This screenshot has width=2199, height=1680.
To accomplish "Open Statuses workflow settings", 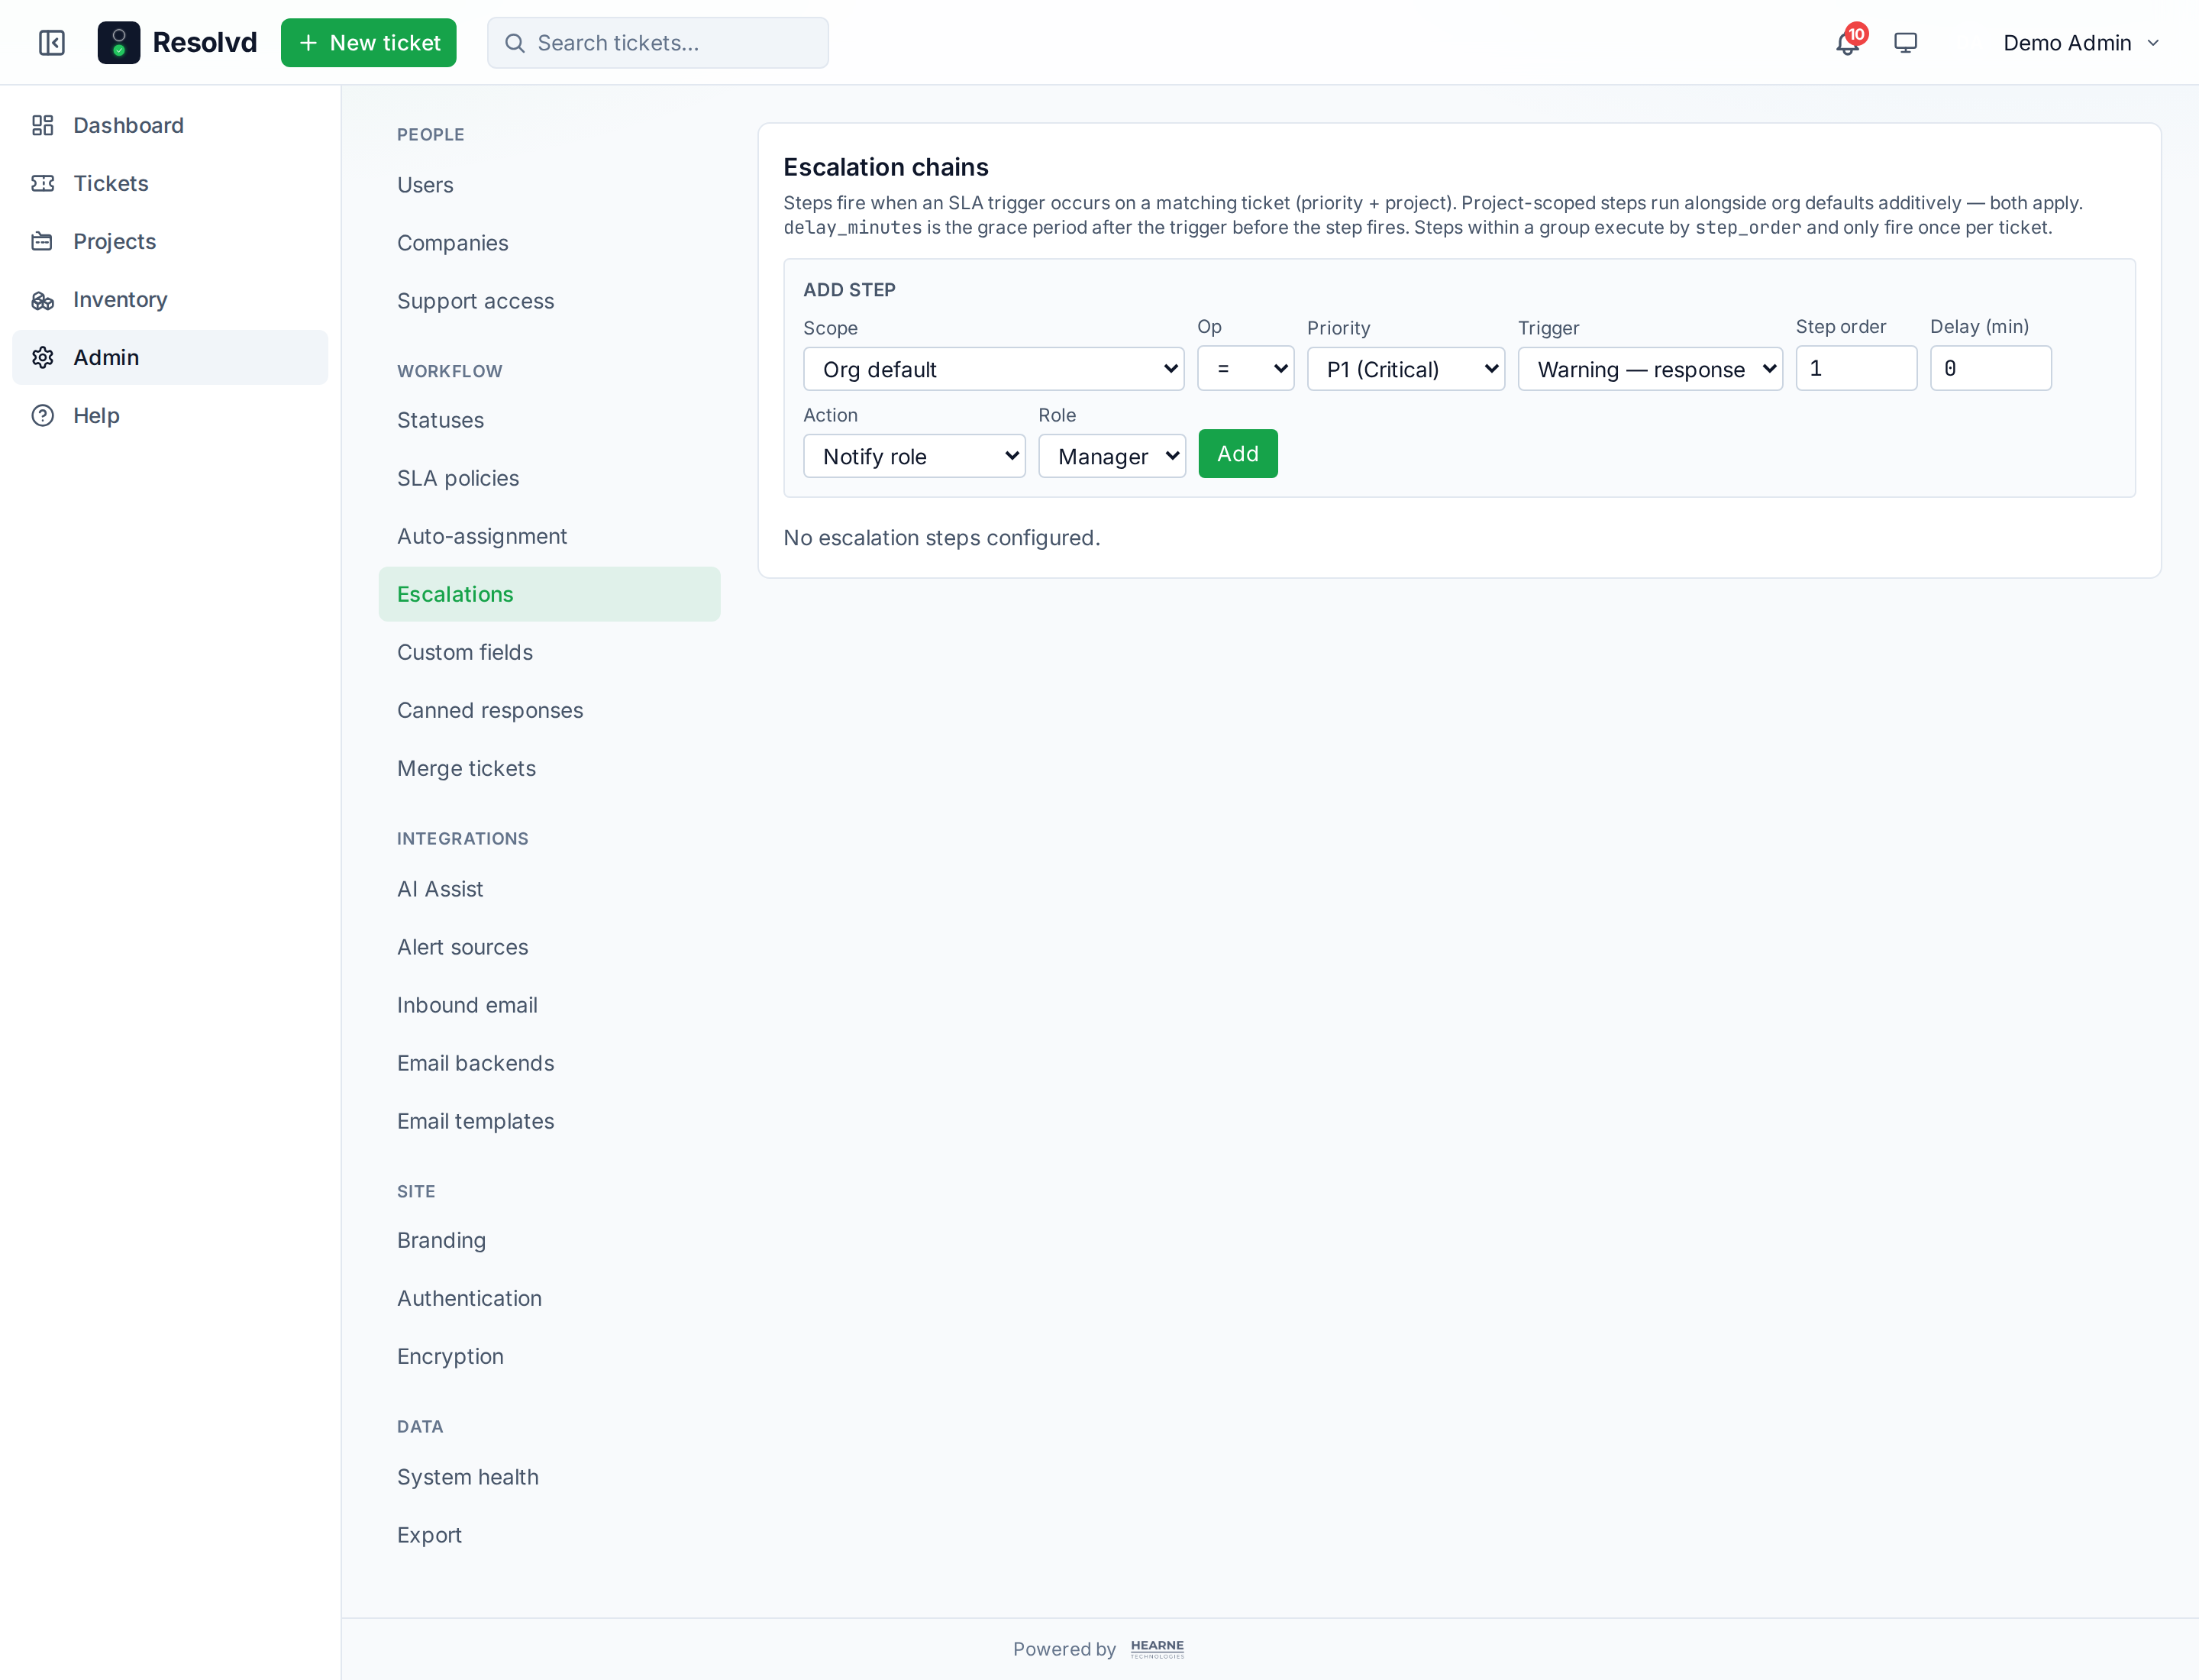I will [549, 420].
